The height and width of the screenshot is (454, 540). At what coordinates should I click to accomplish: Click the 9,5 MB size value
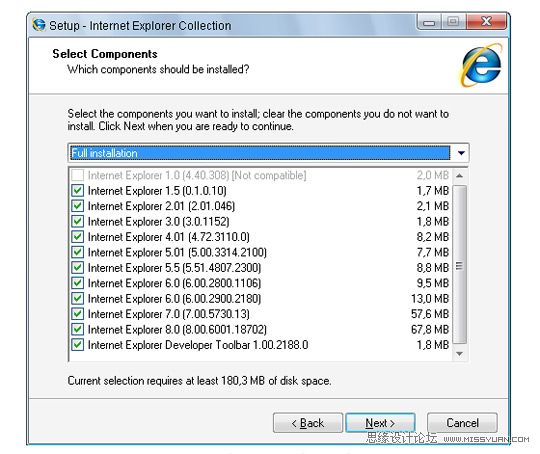click(433, 283)
